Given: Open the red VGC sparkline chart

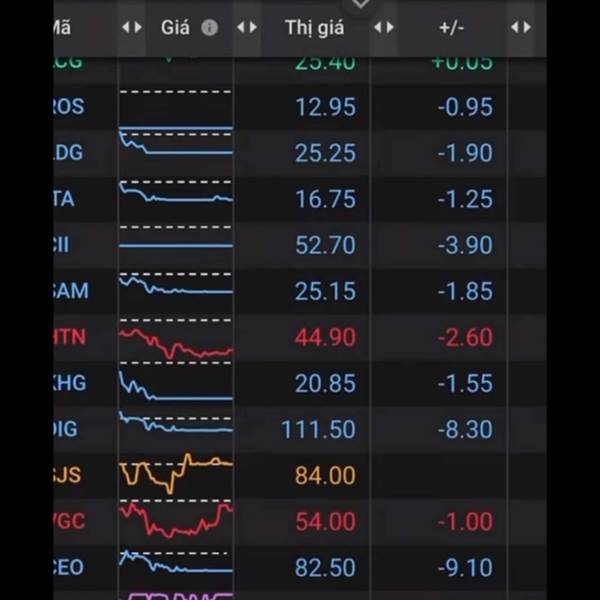Looking at the screenshot, I should point(175,519).
